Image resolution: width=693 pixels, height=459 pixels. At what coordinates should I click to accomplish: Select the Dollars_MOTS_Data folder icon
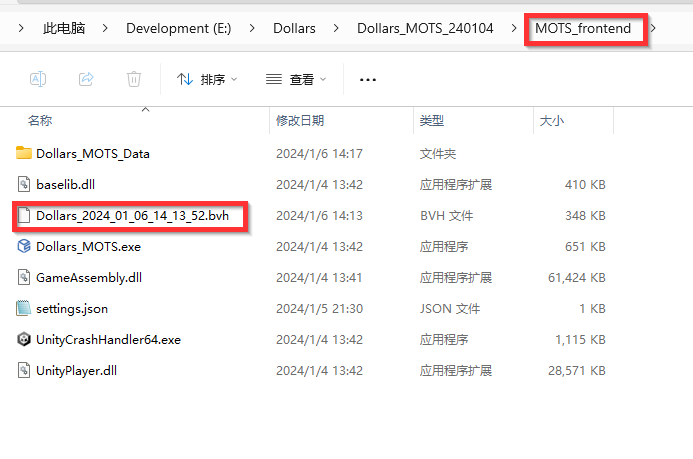25,153
